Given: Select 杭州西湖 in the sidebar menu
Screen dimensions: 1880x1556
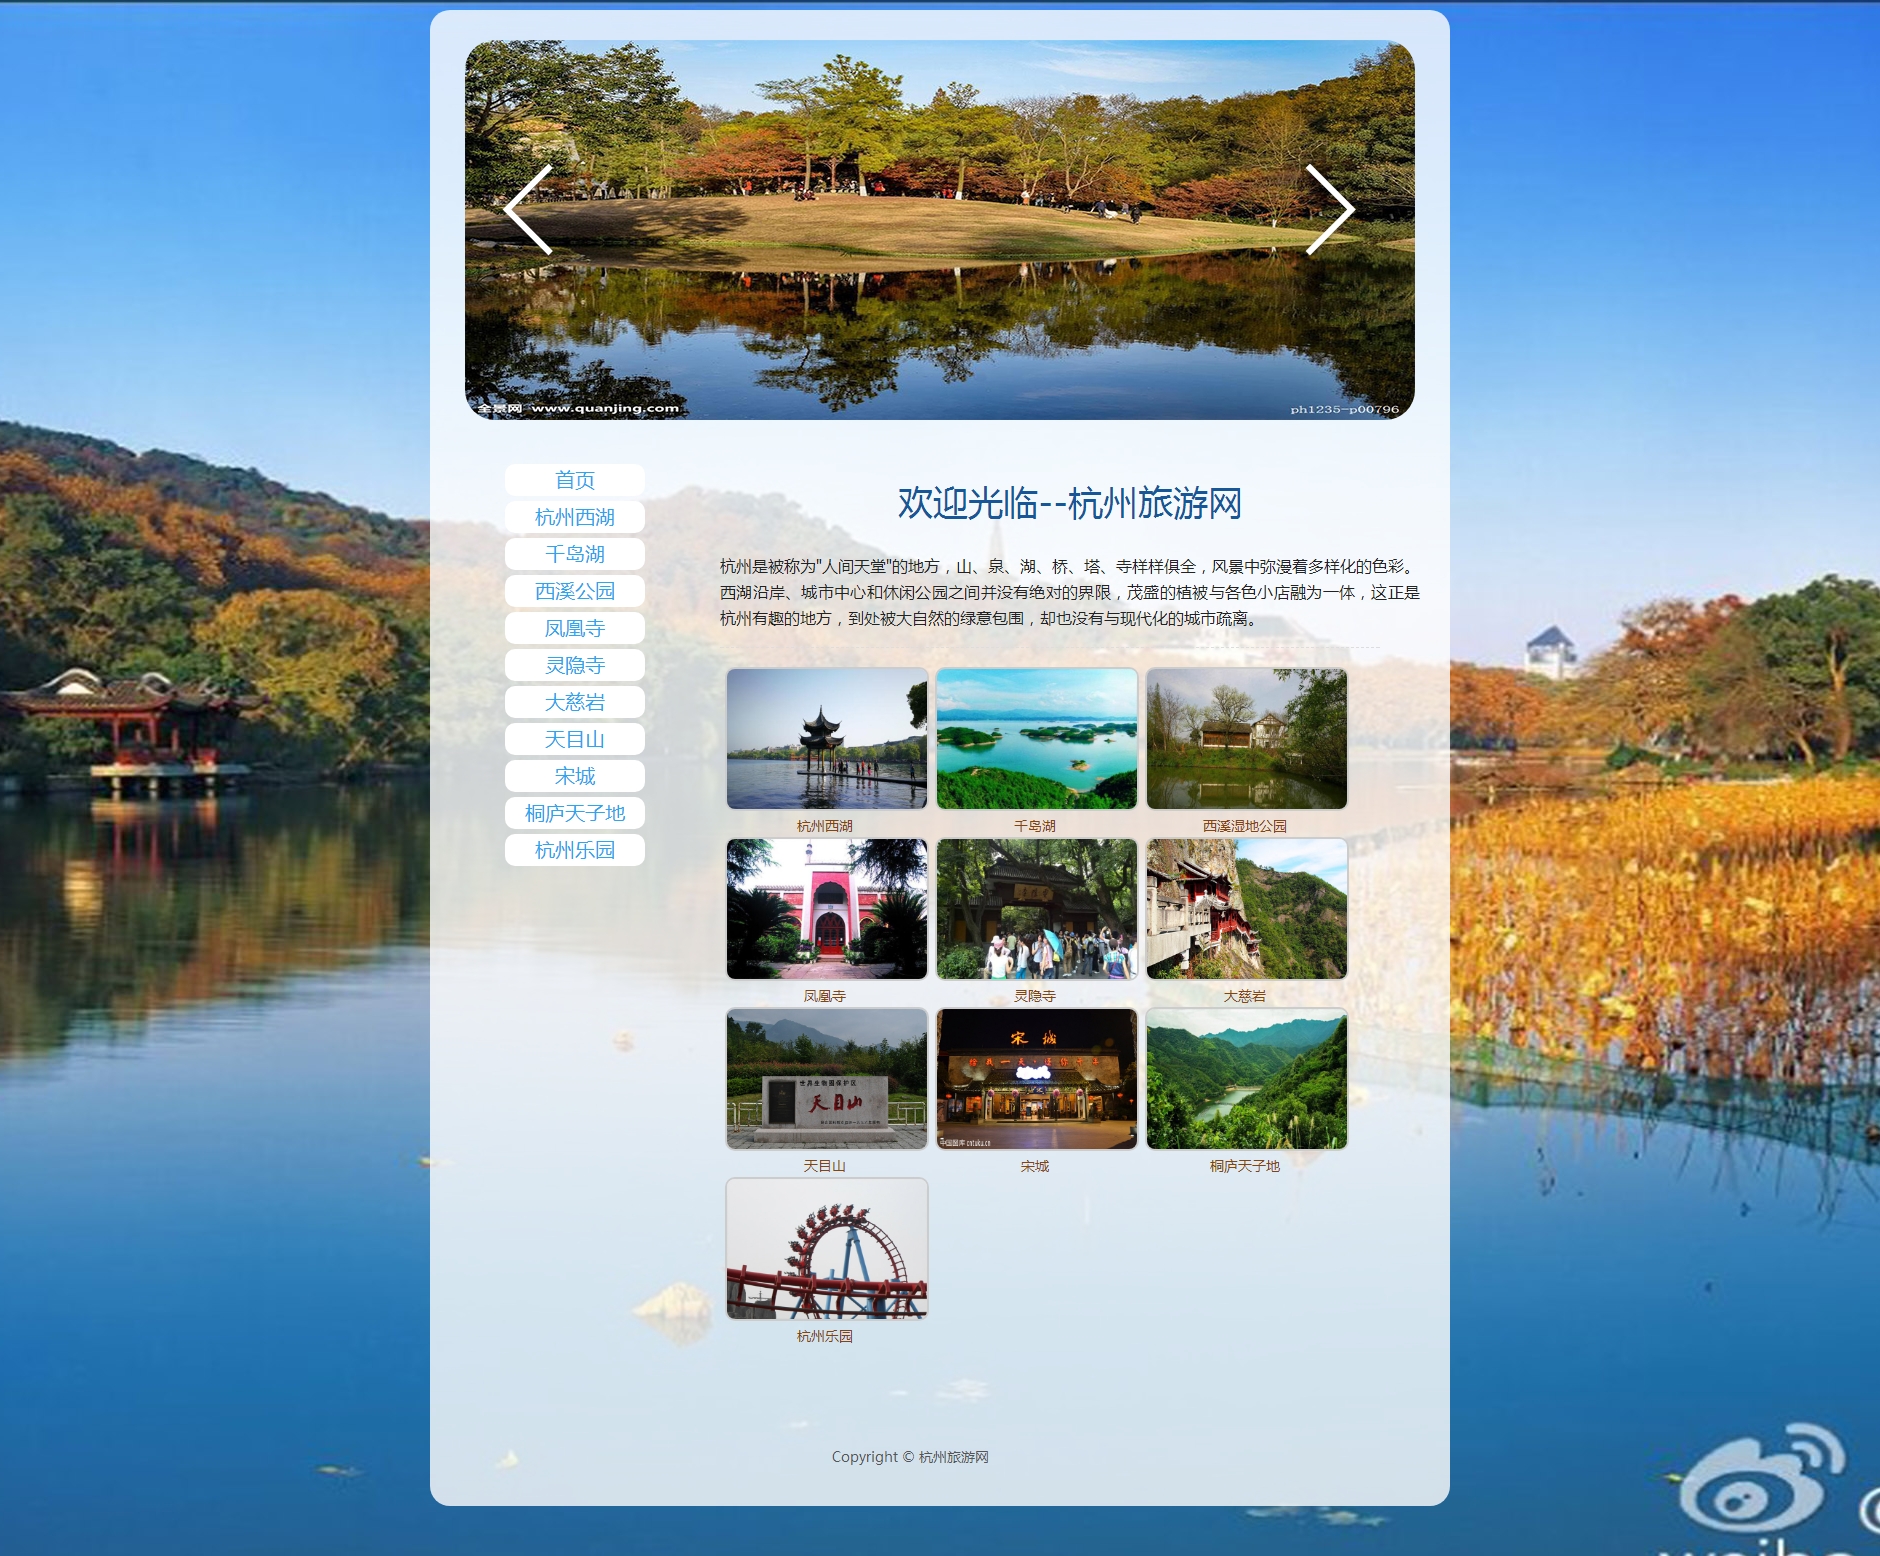Looking at the screenshot, I should pos(575,517).
